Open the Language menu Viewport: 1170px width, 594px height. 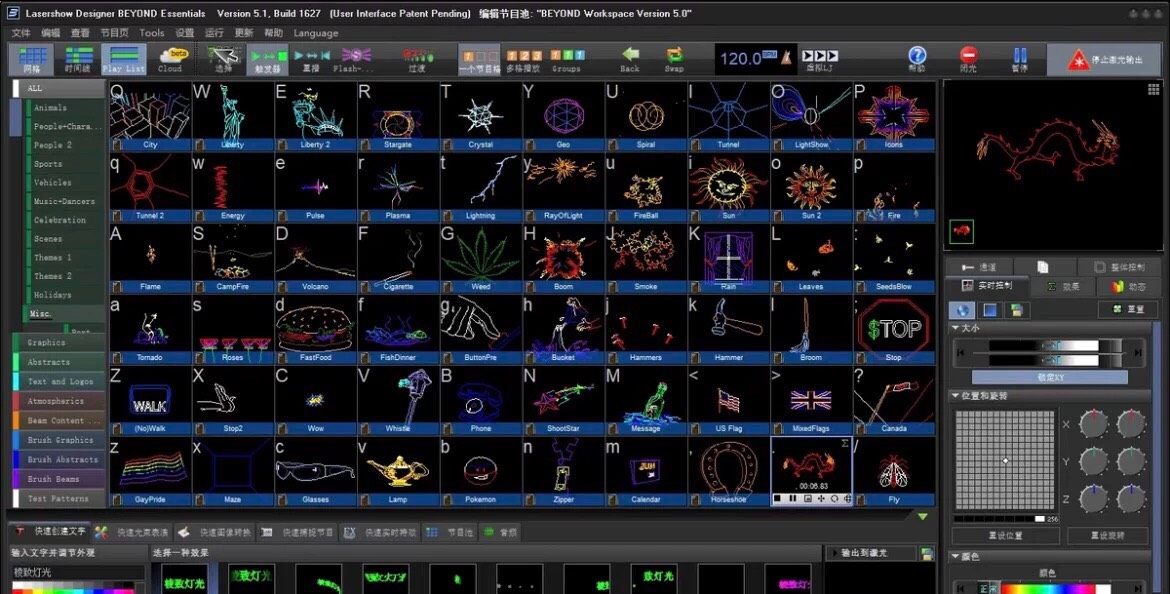[316, 33]
